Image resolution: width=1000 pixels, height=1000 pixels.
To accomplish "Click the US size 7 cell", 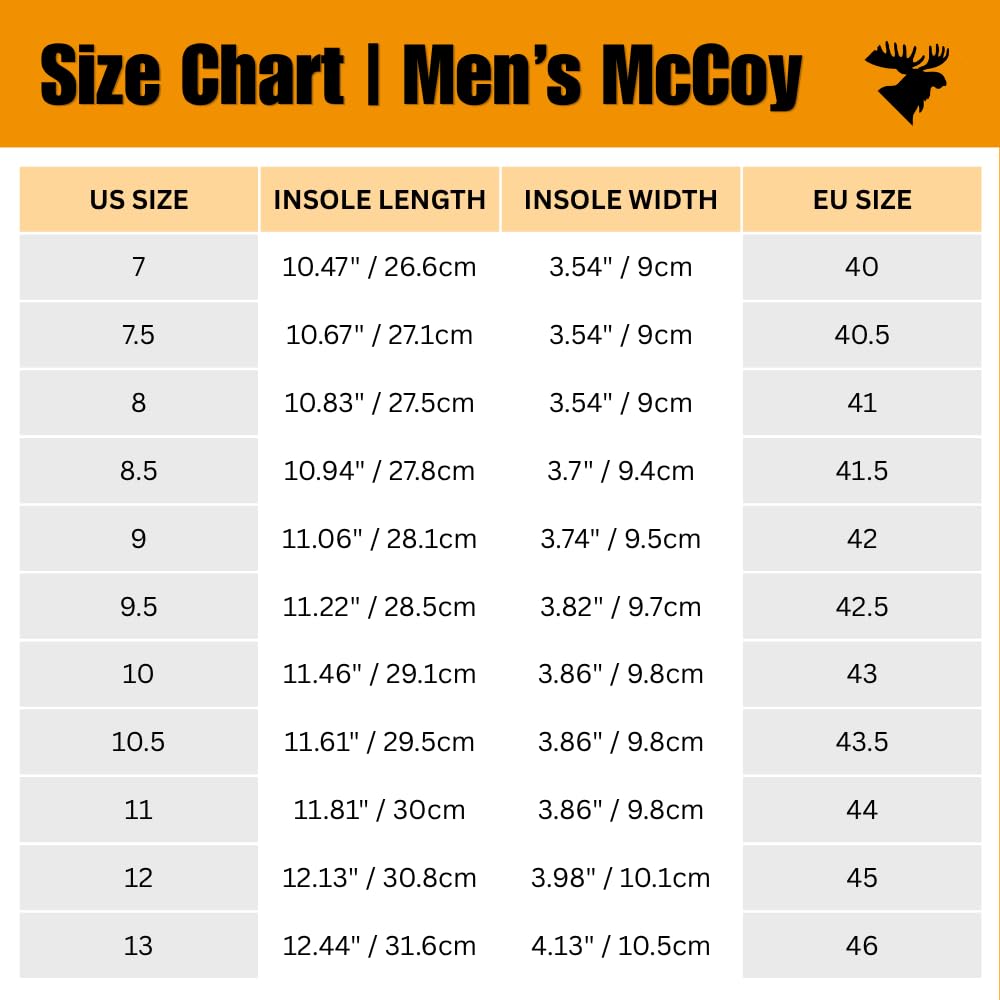I will pyautogui.click(x=138, y=267).
